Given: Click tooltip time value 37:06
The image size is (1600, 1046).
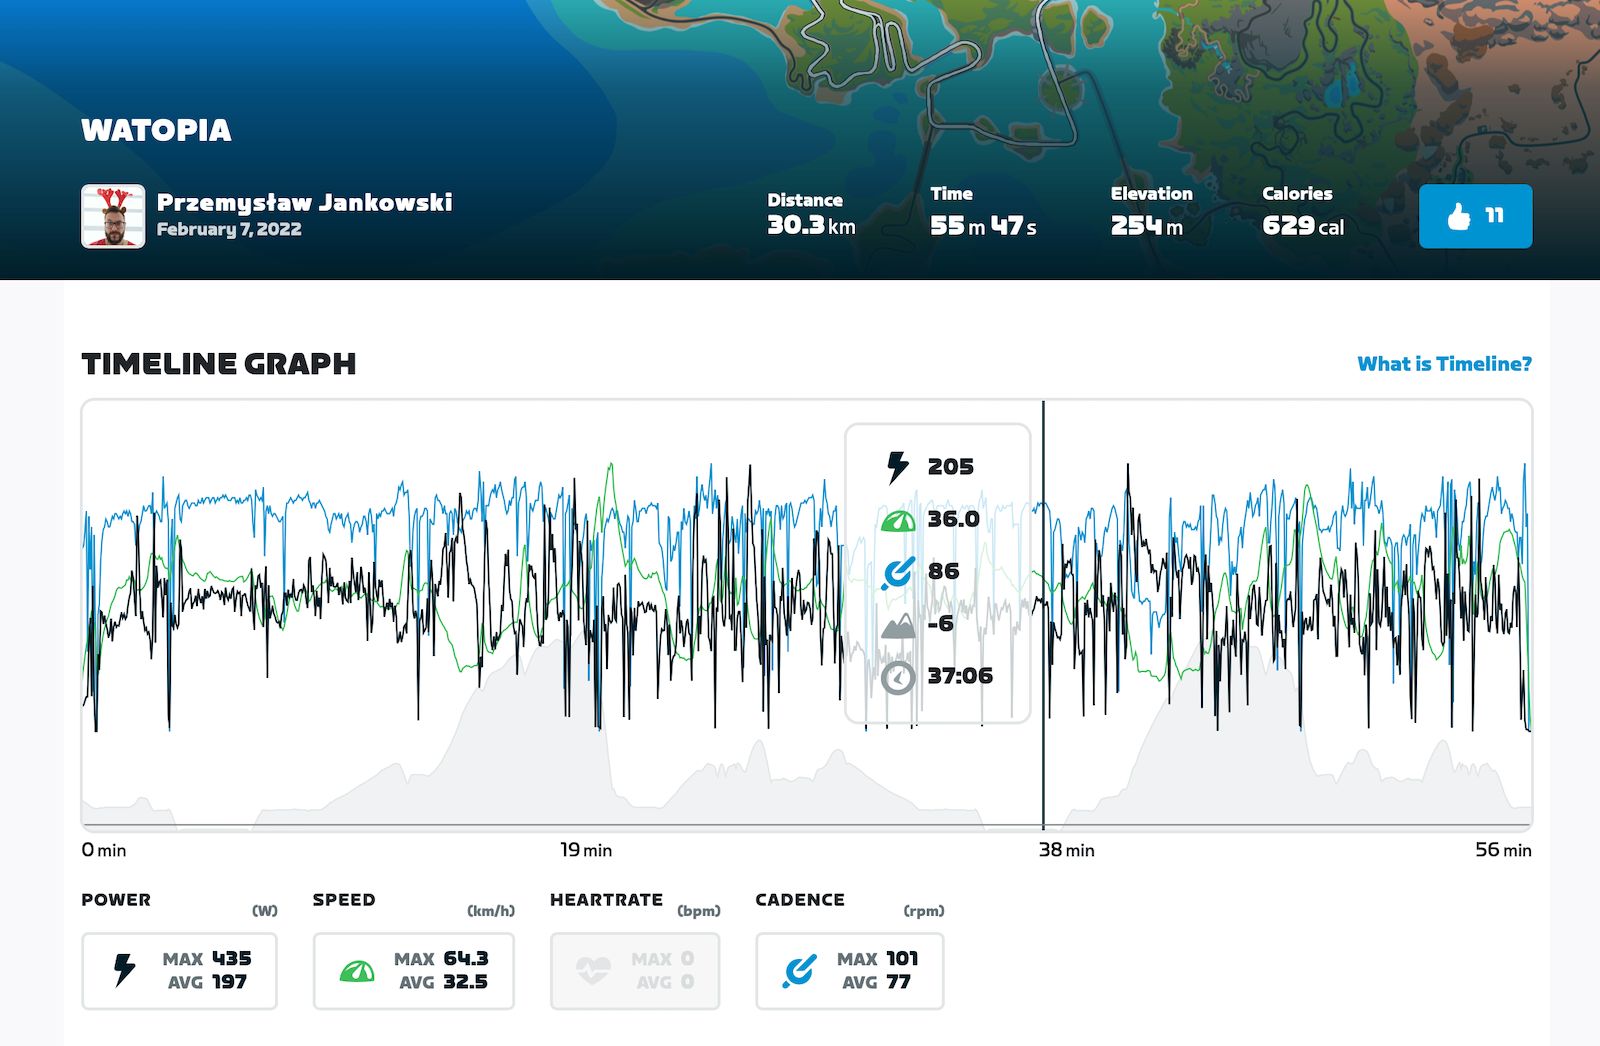Looking at the screenshot, I should click(x=960, y=677).
